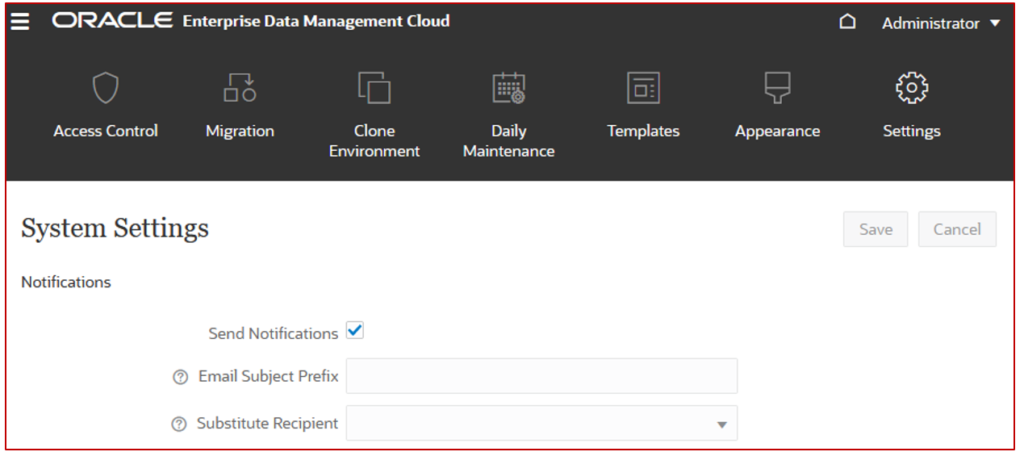This screenshot has height=456, width=1024.
Task: Click the Substitute Recipient combo box field
Action: (x=541, y=423)
